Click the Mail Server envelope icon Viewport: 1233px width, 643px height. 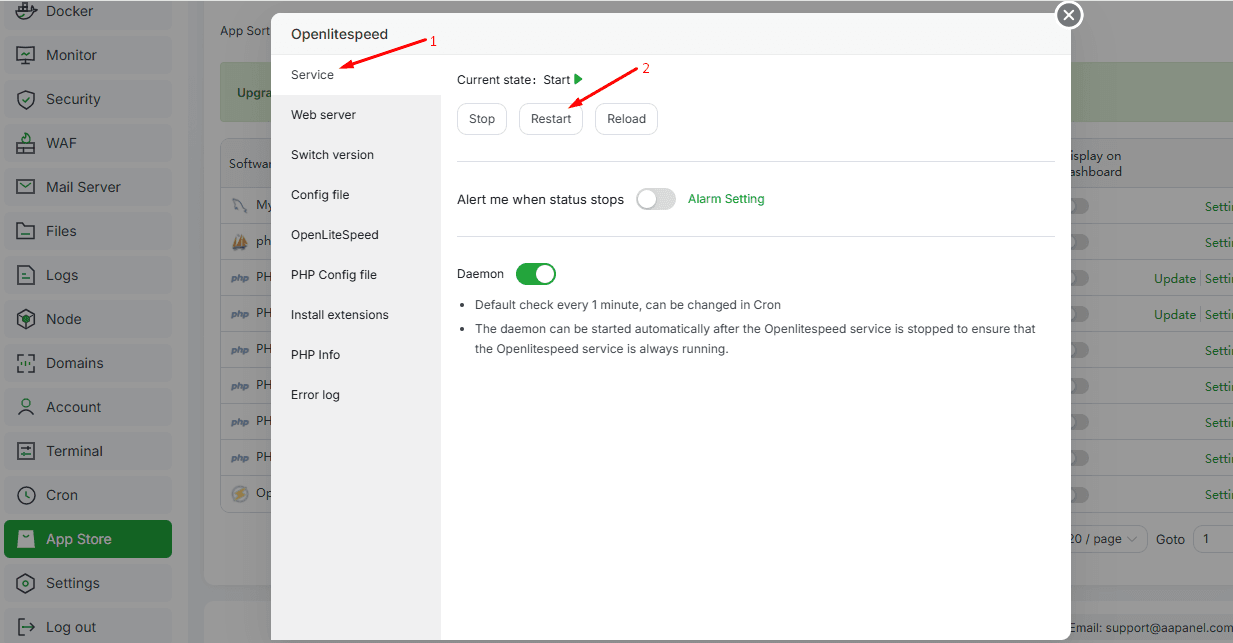pos(26,187)
